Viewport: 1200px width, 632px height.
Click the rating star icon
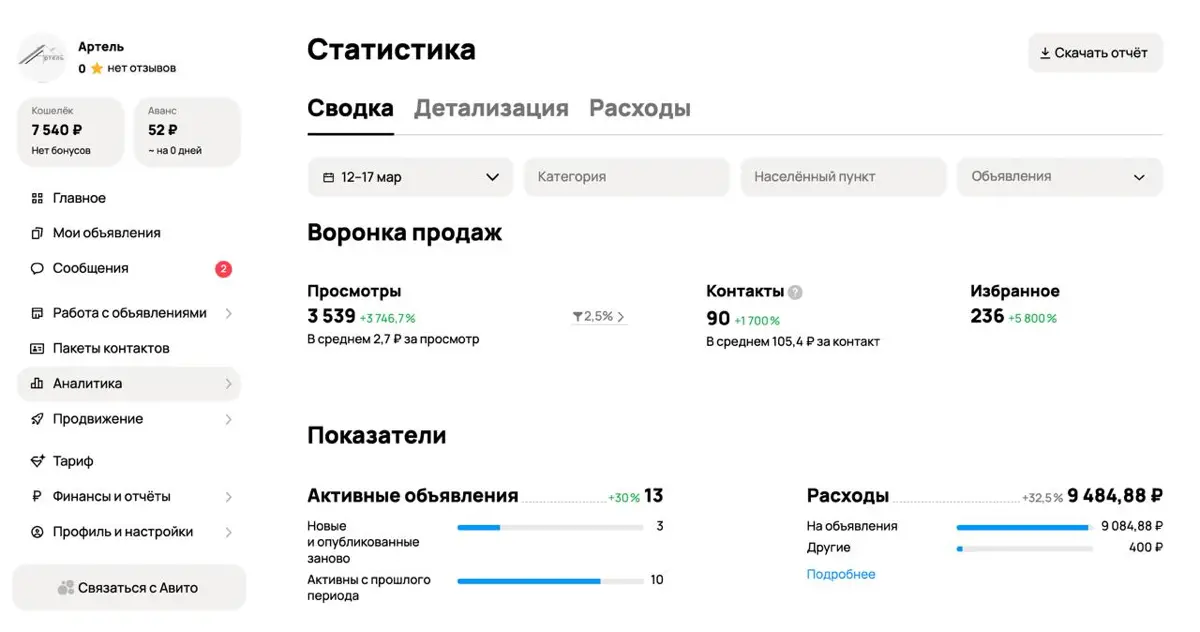(97, 69)
